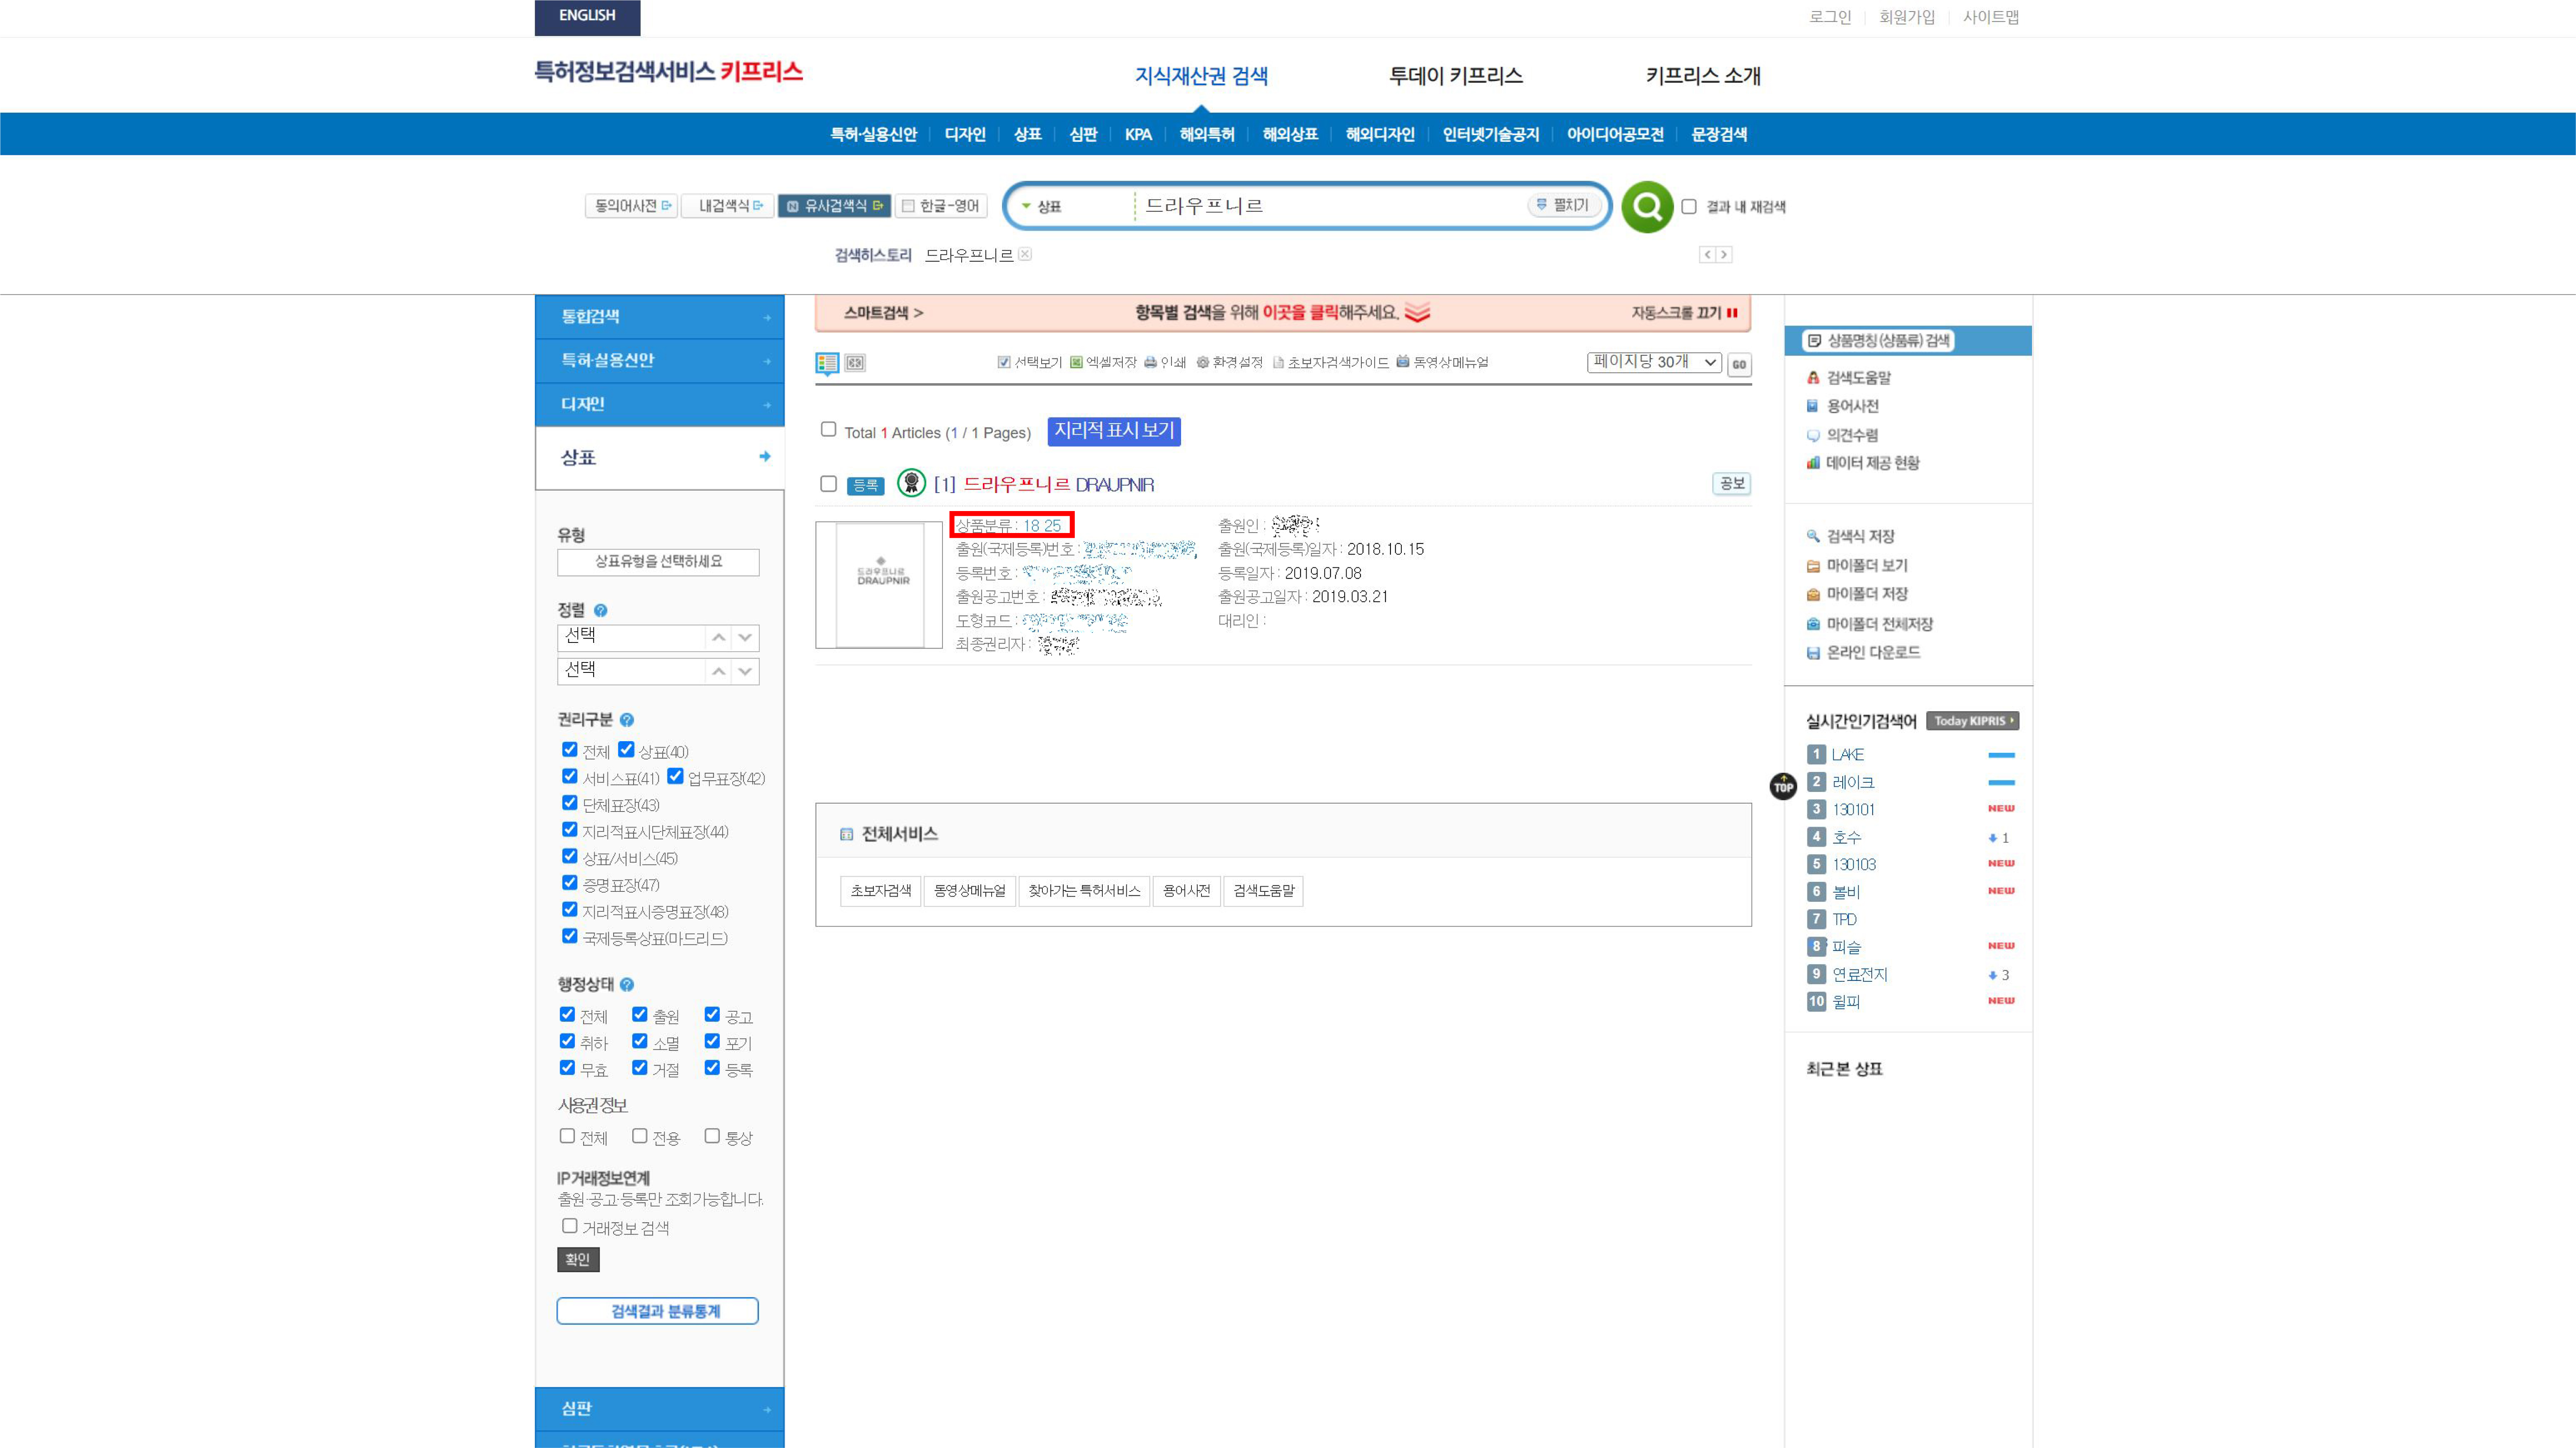Expand search field with 펼치기
The height and width of the screenshot is (1448, 2576).
[x=1563, y=205]
